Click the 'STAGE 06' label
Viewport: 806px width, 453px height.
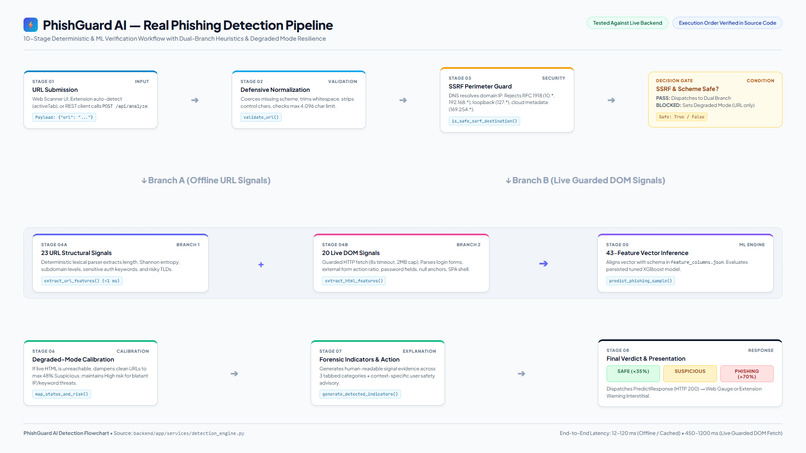click(x=43, y=351)
